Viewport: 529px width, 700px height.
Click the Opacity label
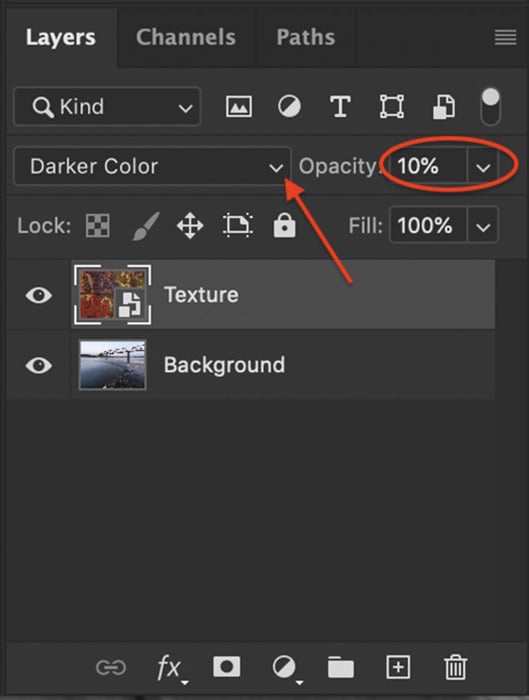click(x=339, y=166)
